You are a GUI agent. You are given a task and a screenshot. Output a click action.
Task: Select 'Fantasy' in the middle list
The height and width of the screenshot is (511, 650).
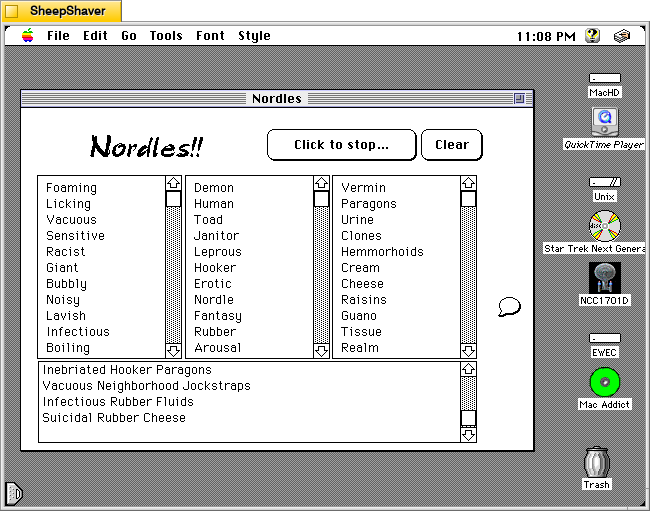coord(218,316)
